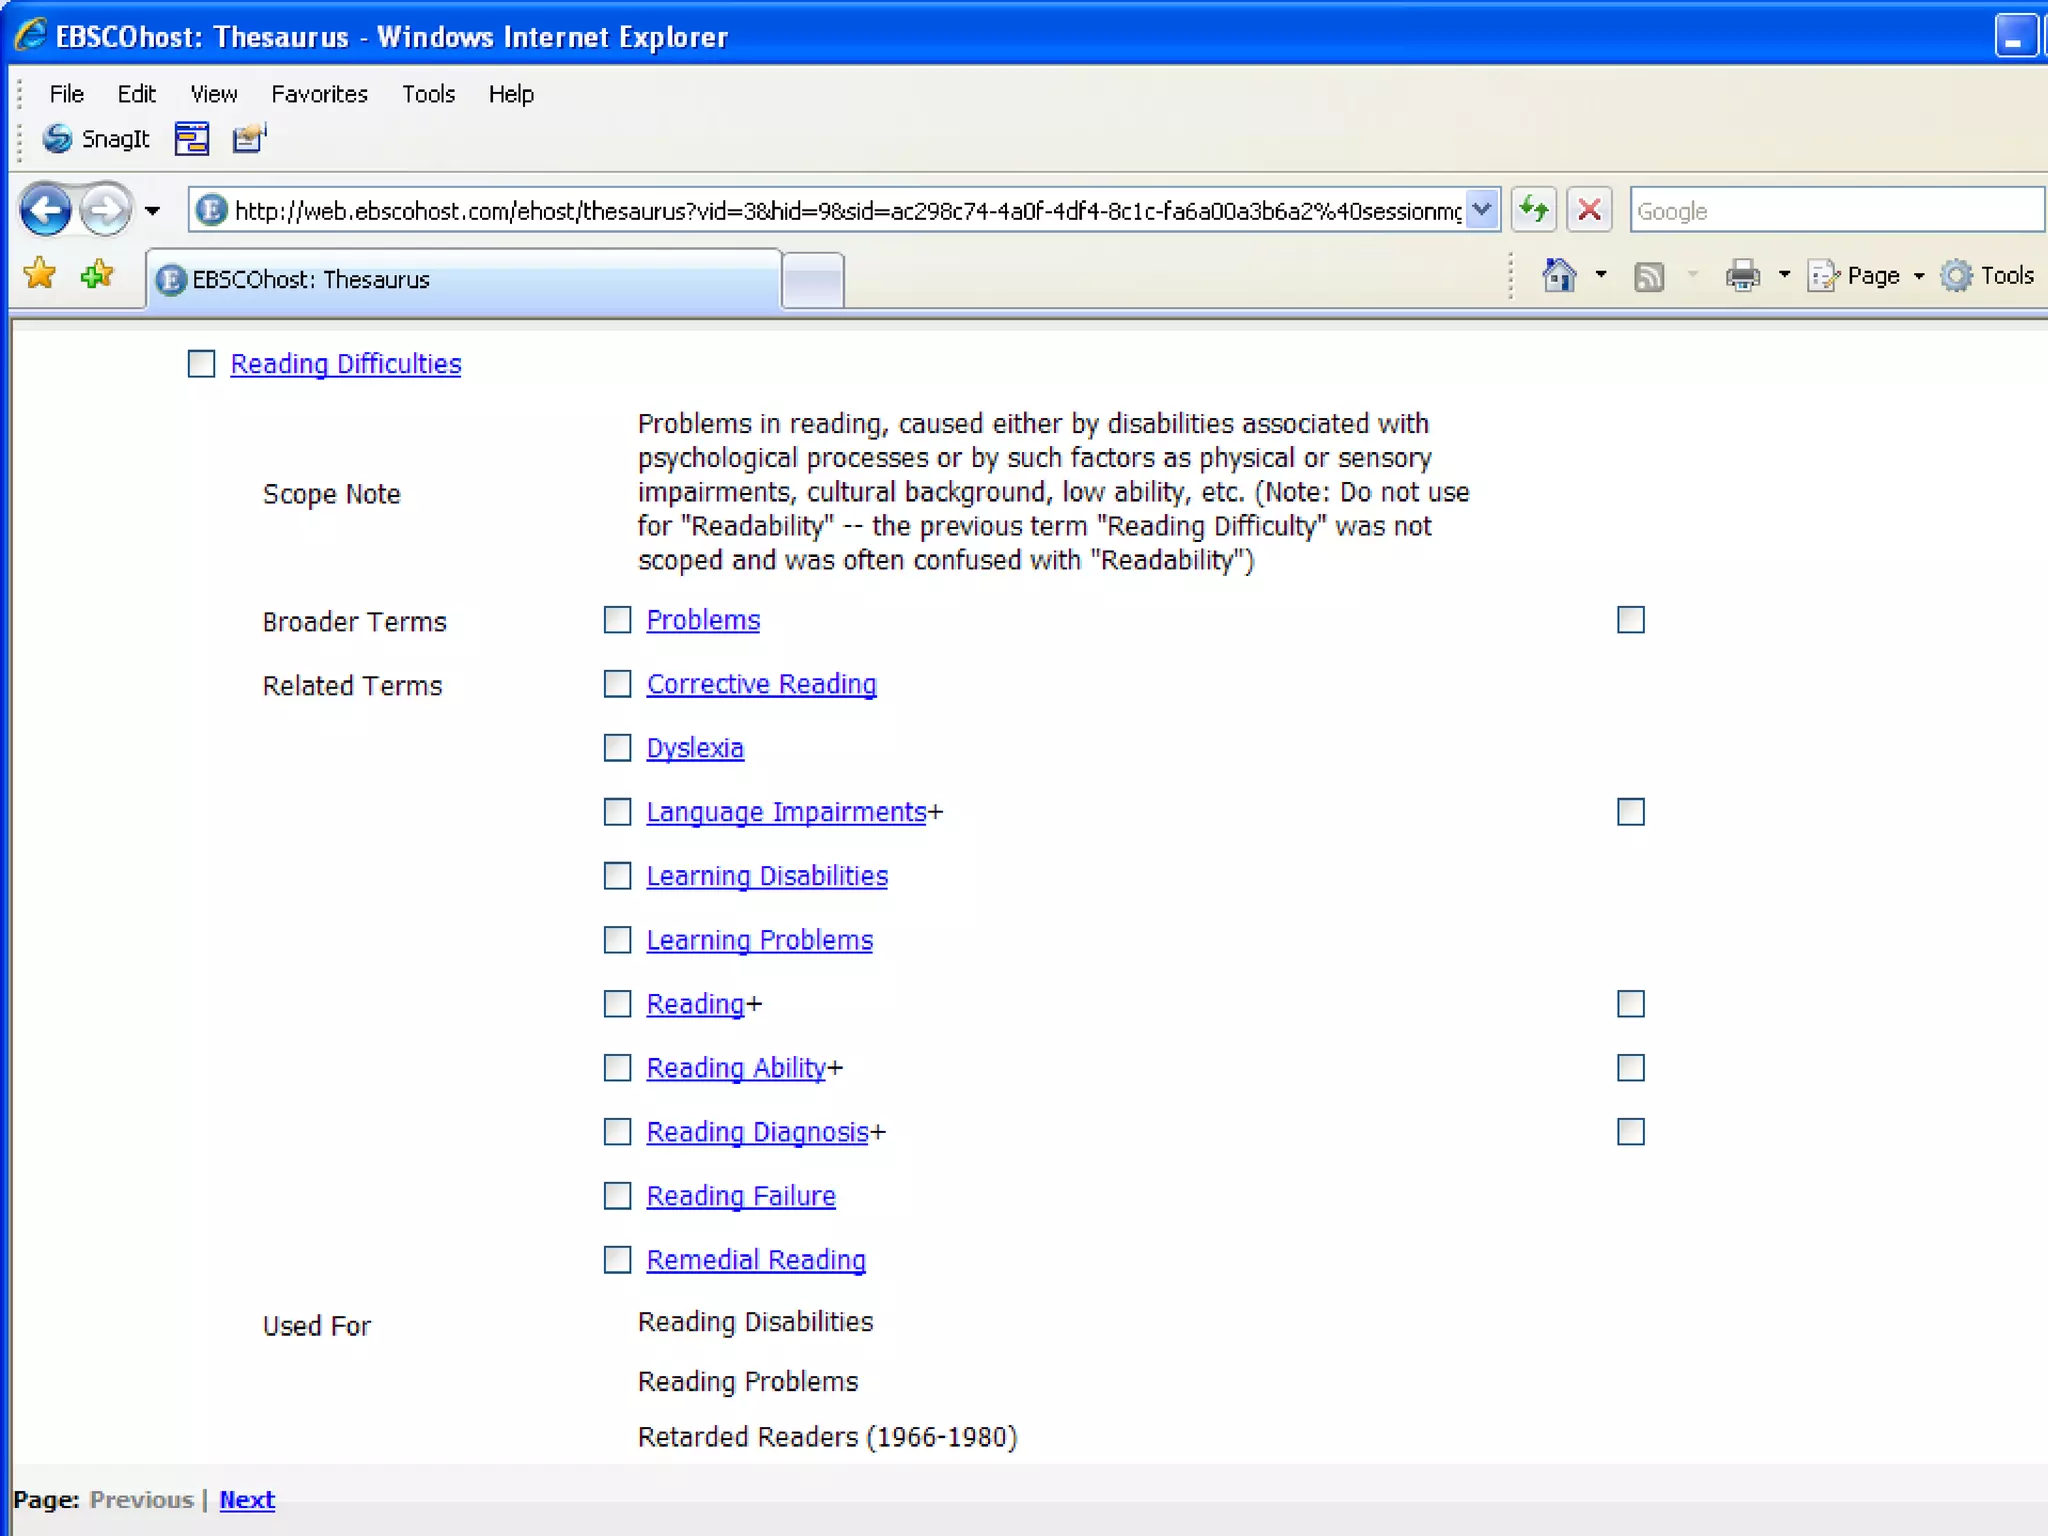Tick the Reading Difficulties checkbox

point(201,363)
